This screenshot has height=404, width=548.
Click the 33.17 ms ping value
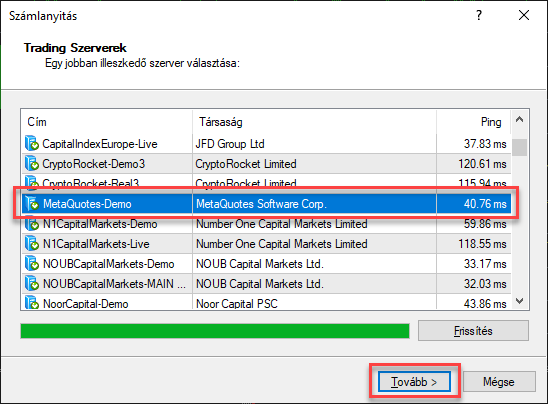click(485, 264)
